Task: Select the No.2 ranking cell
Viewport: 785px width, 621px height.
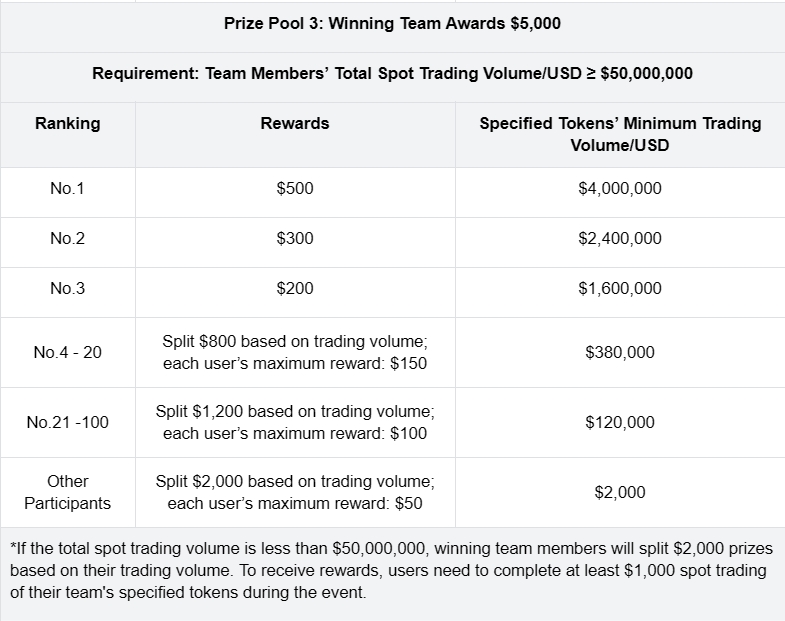Action: [x=67, y=239]
